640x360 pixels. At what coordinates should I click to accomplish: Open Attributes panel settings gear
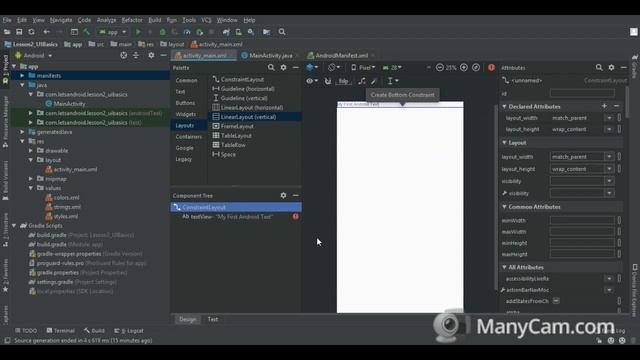[611, 67]
